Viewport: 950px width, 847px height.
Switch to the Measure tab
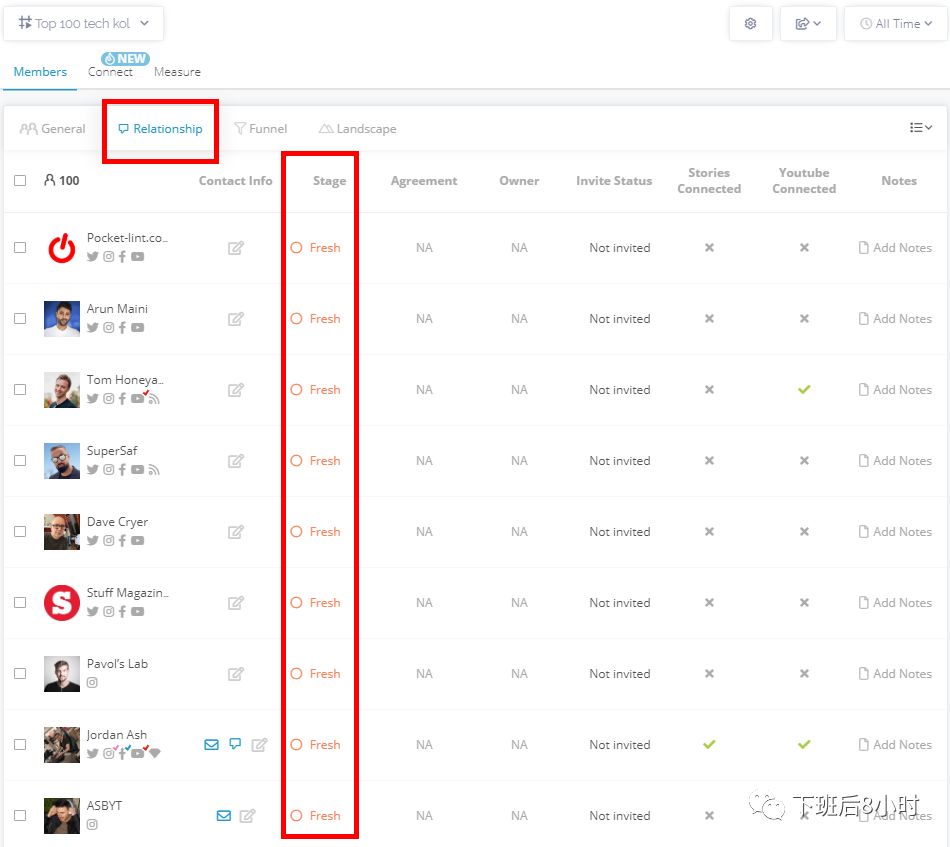pyautogui.click(x=177, y=71)
